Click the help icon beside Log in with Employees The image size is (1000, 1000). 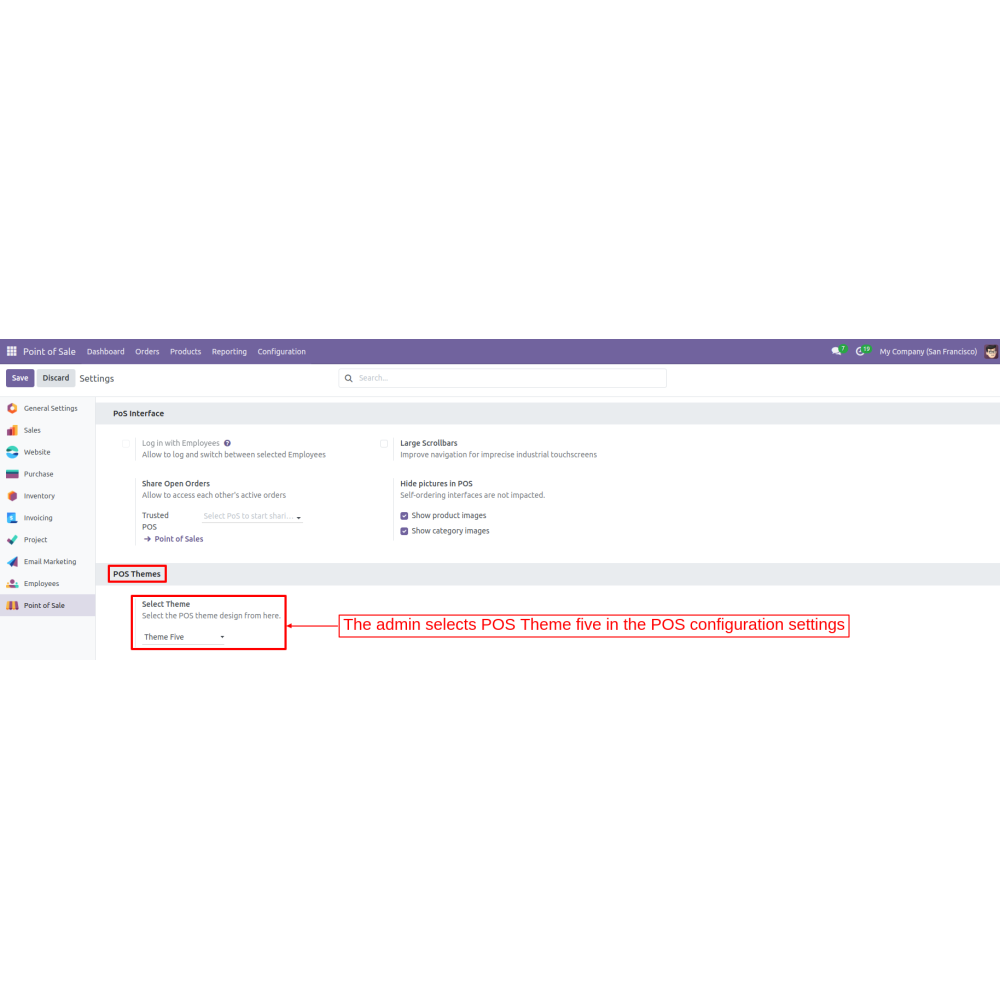(228, 443)
